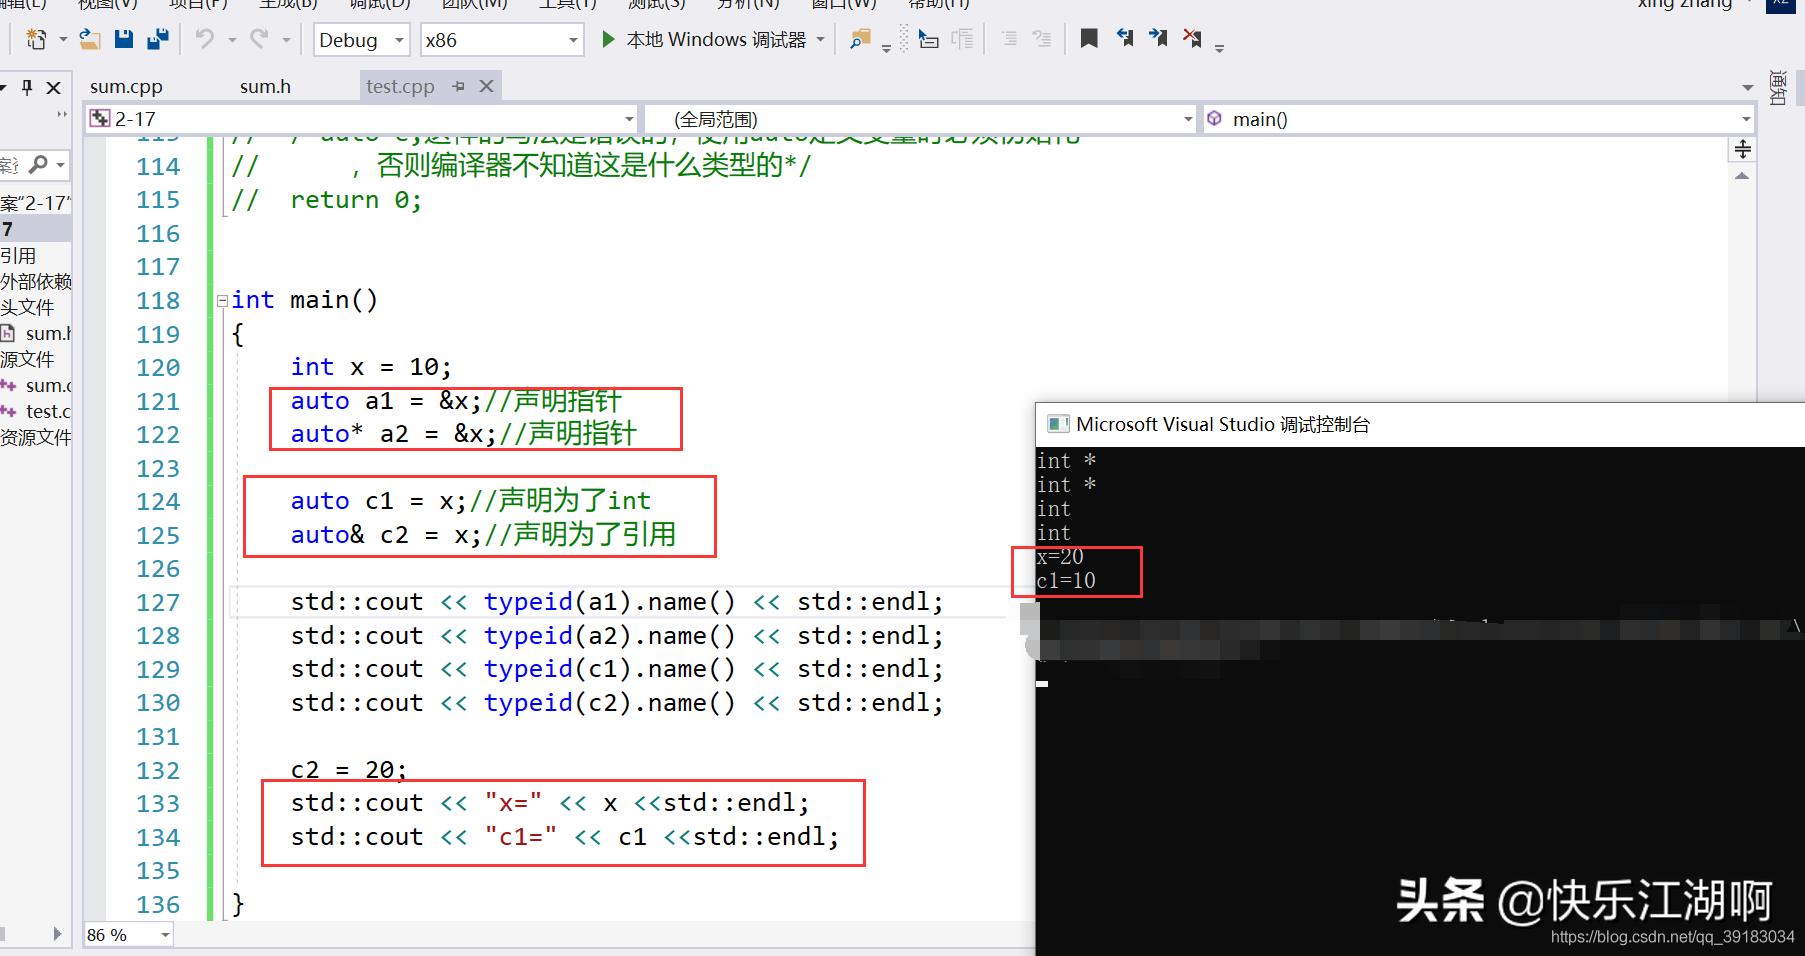1805x956 pixels.
Task: Collapse the main() function outline
Action: pyautogui.click(x=222, y=299)
